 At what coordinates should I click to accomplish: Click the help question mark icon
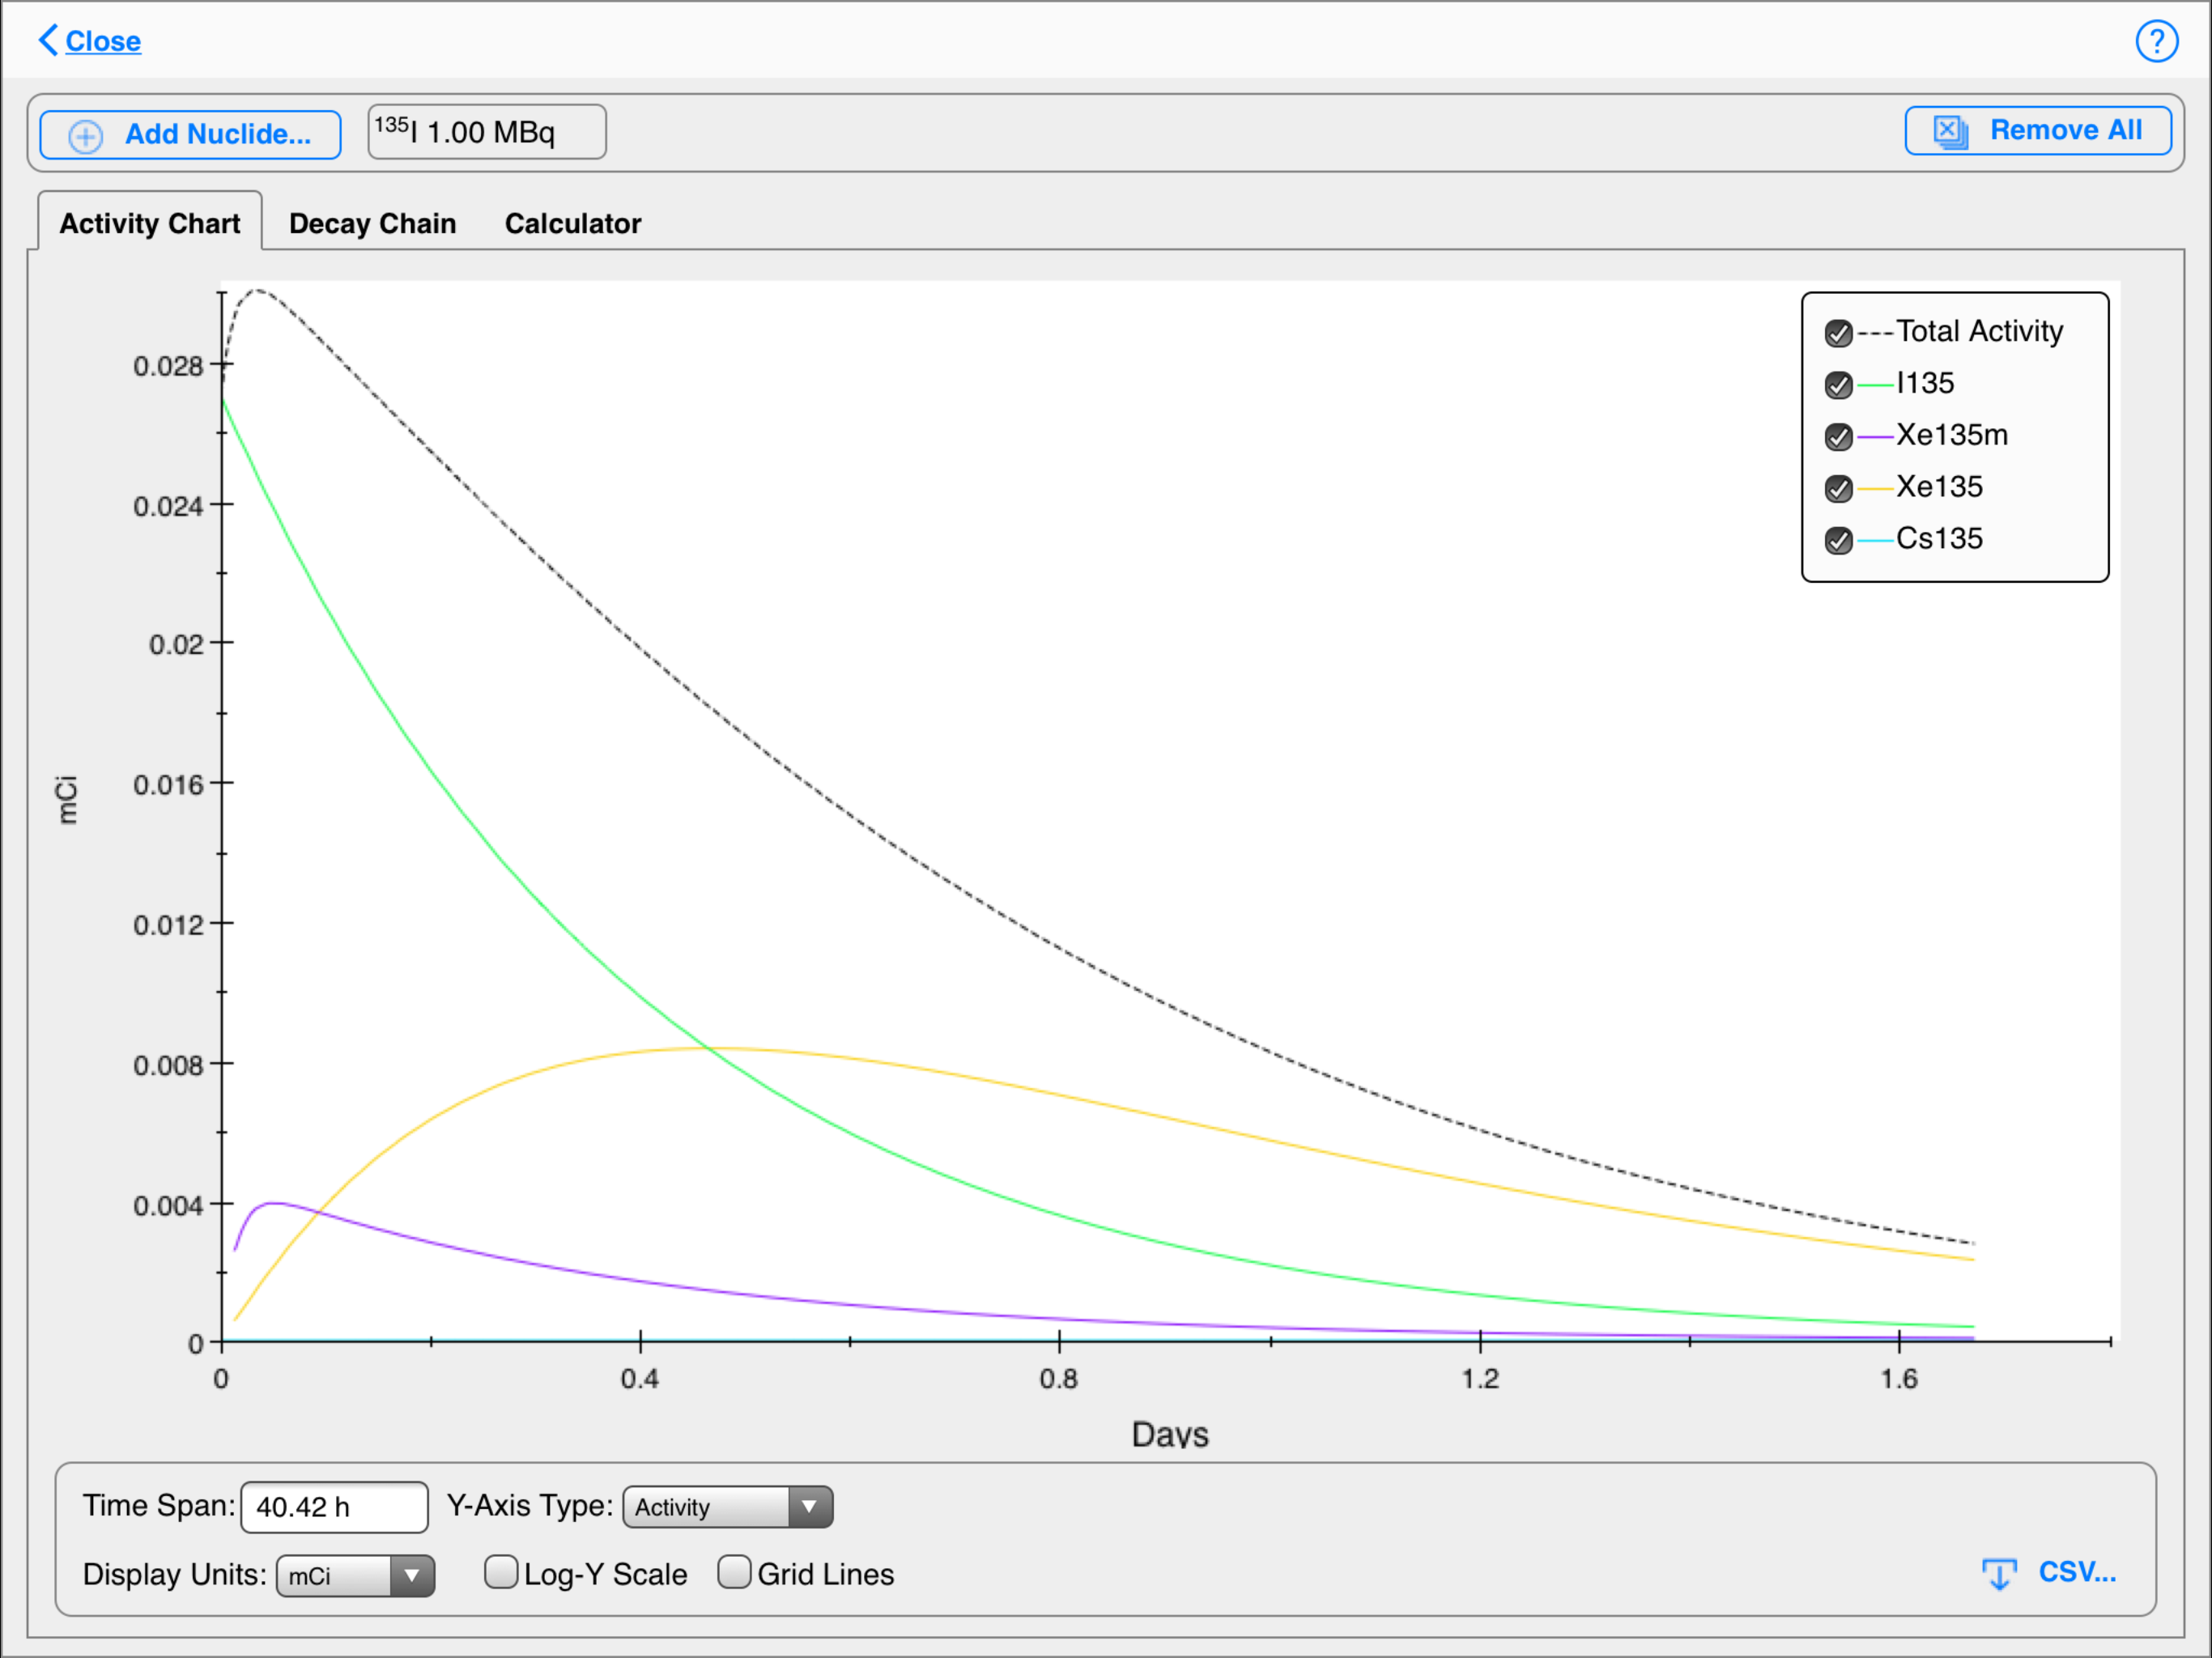pos(2156,42)
